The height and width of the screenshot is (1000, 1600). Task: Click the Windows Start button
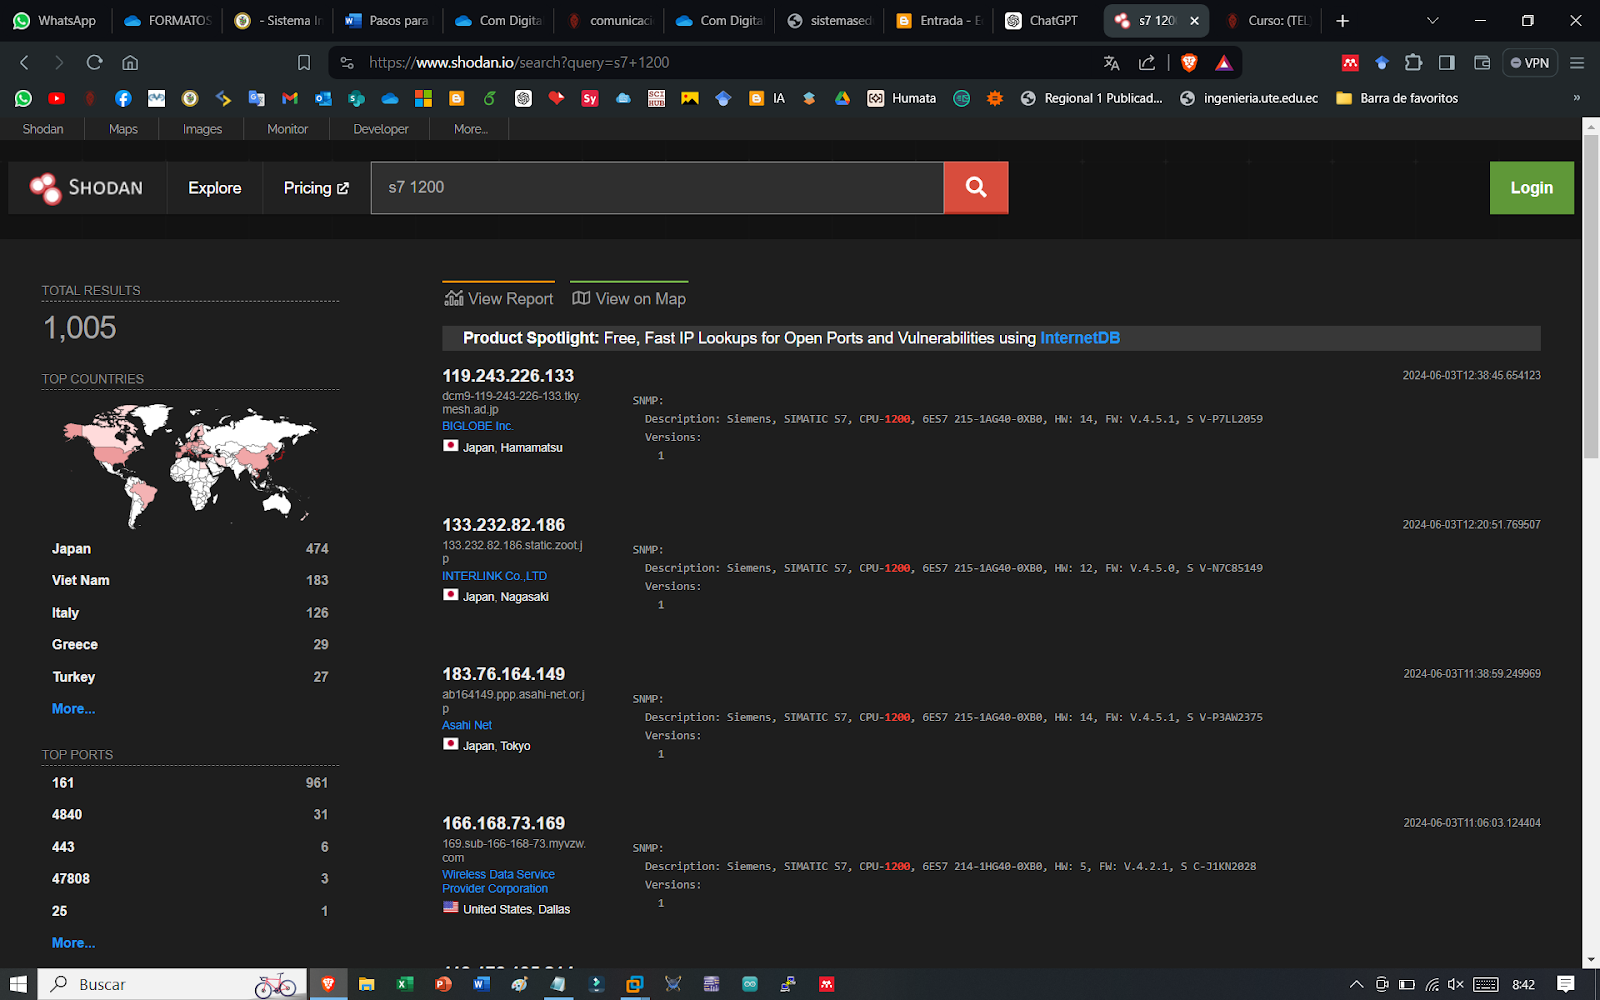[18, 984]
